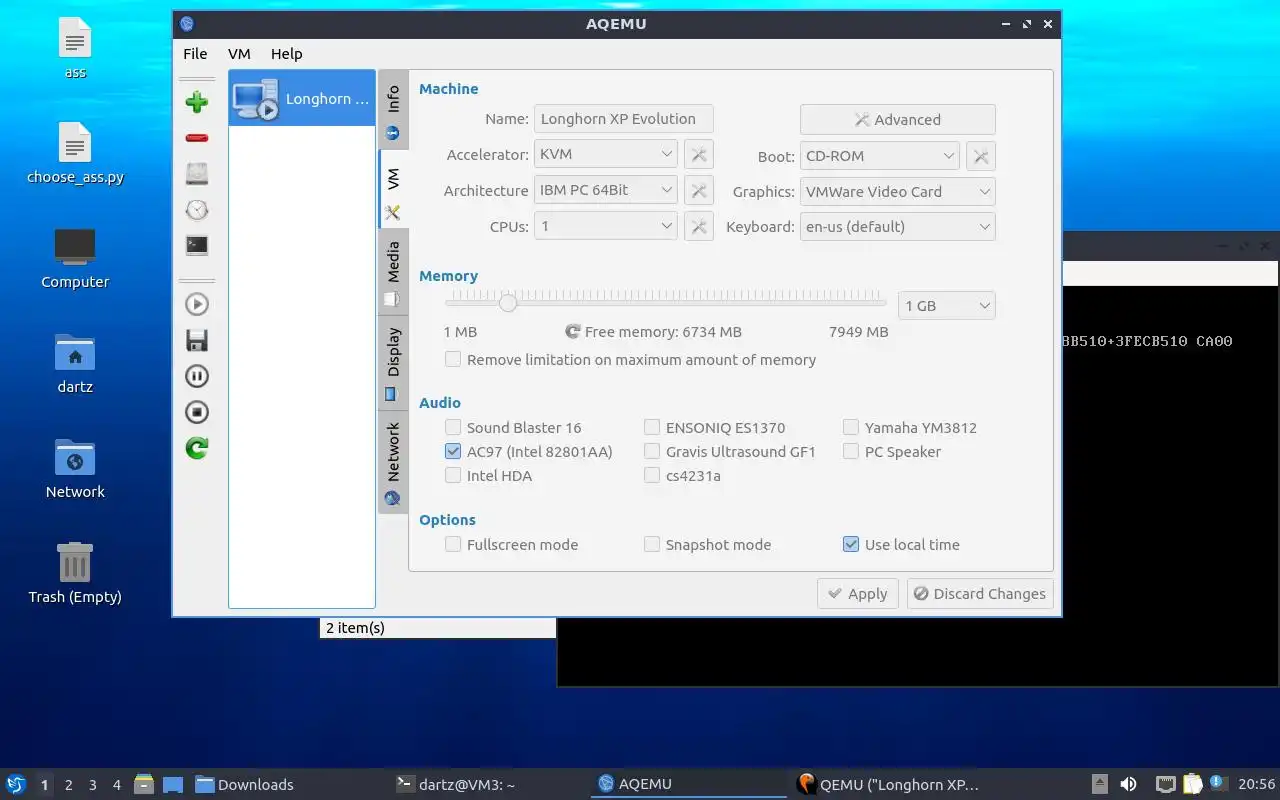Switch to the Media tab
The height and width of the screenshot is (800, 1280).
point(393,271)
